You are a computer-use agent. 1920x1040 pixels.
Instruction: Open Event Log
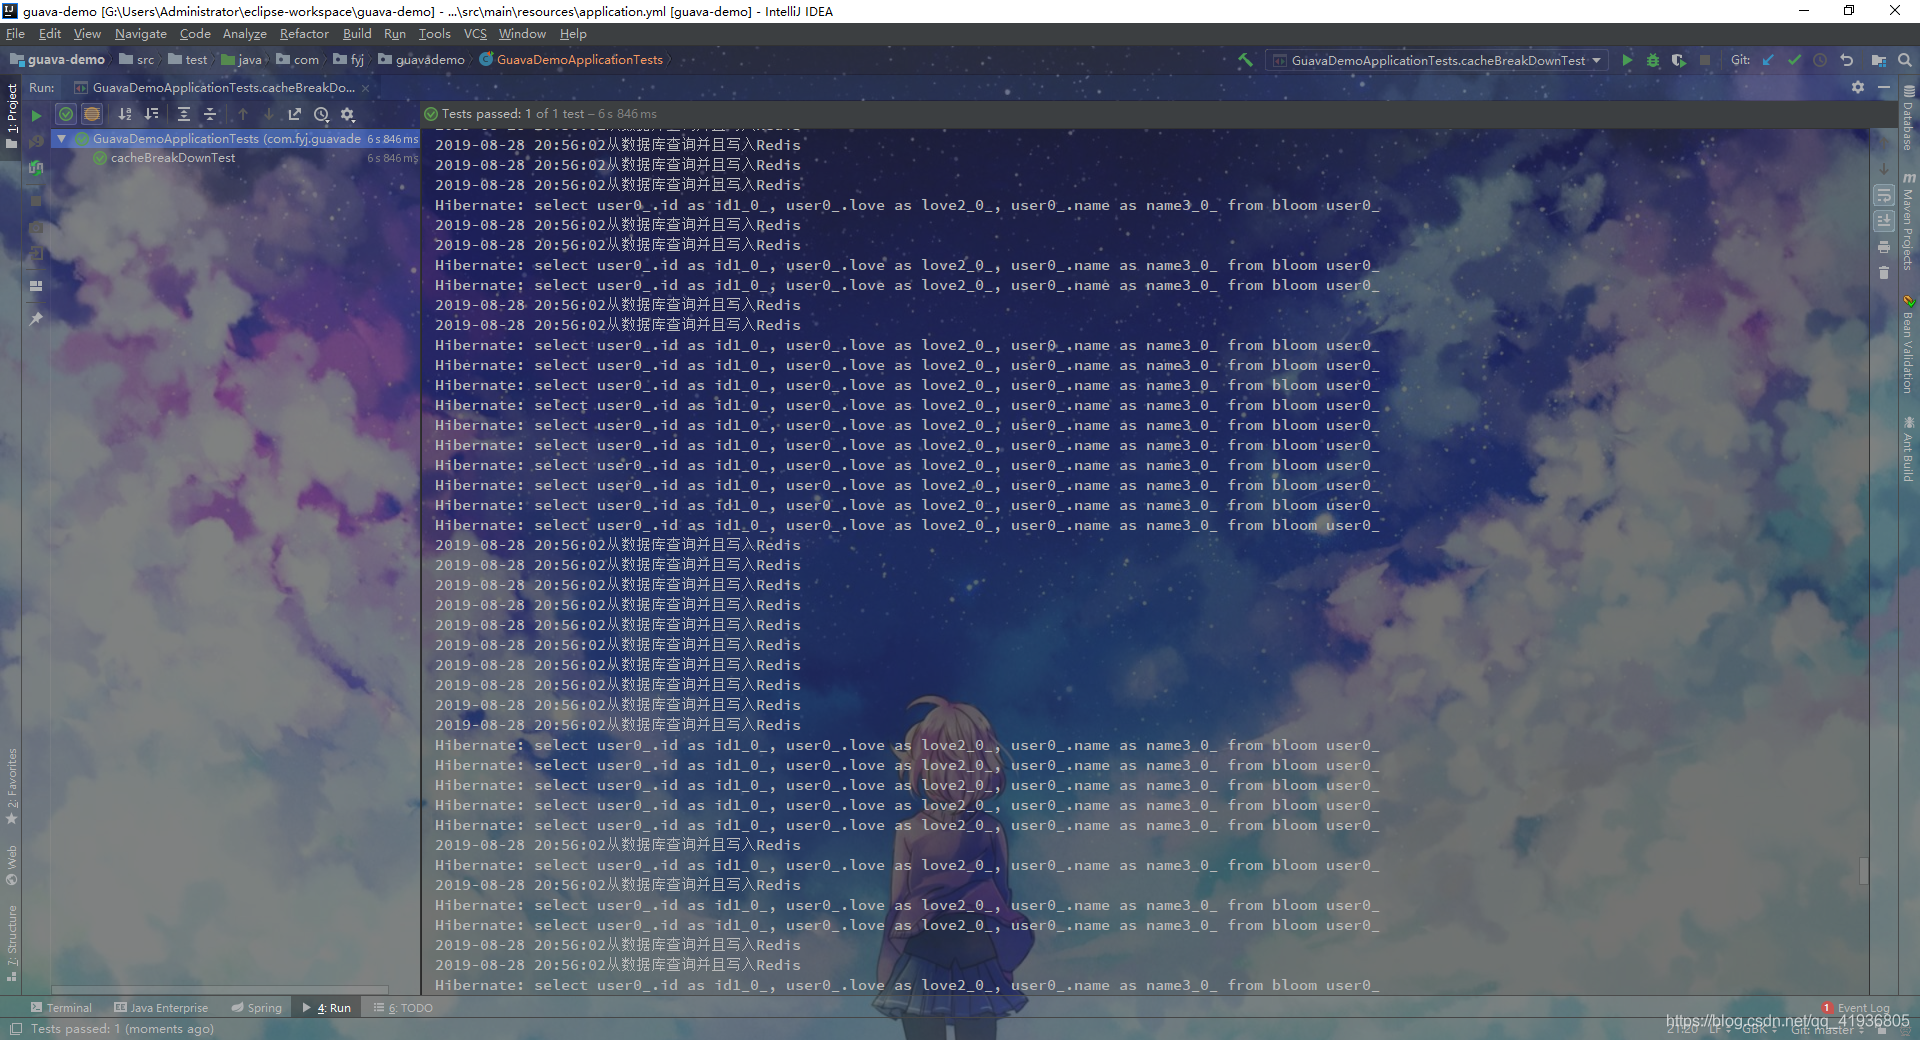click(1856, 1008)
